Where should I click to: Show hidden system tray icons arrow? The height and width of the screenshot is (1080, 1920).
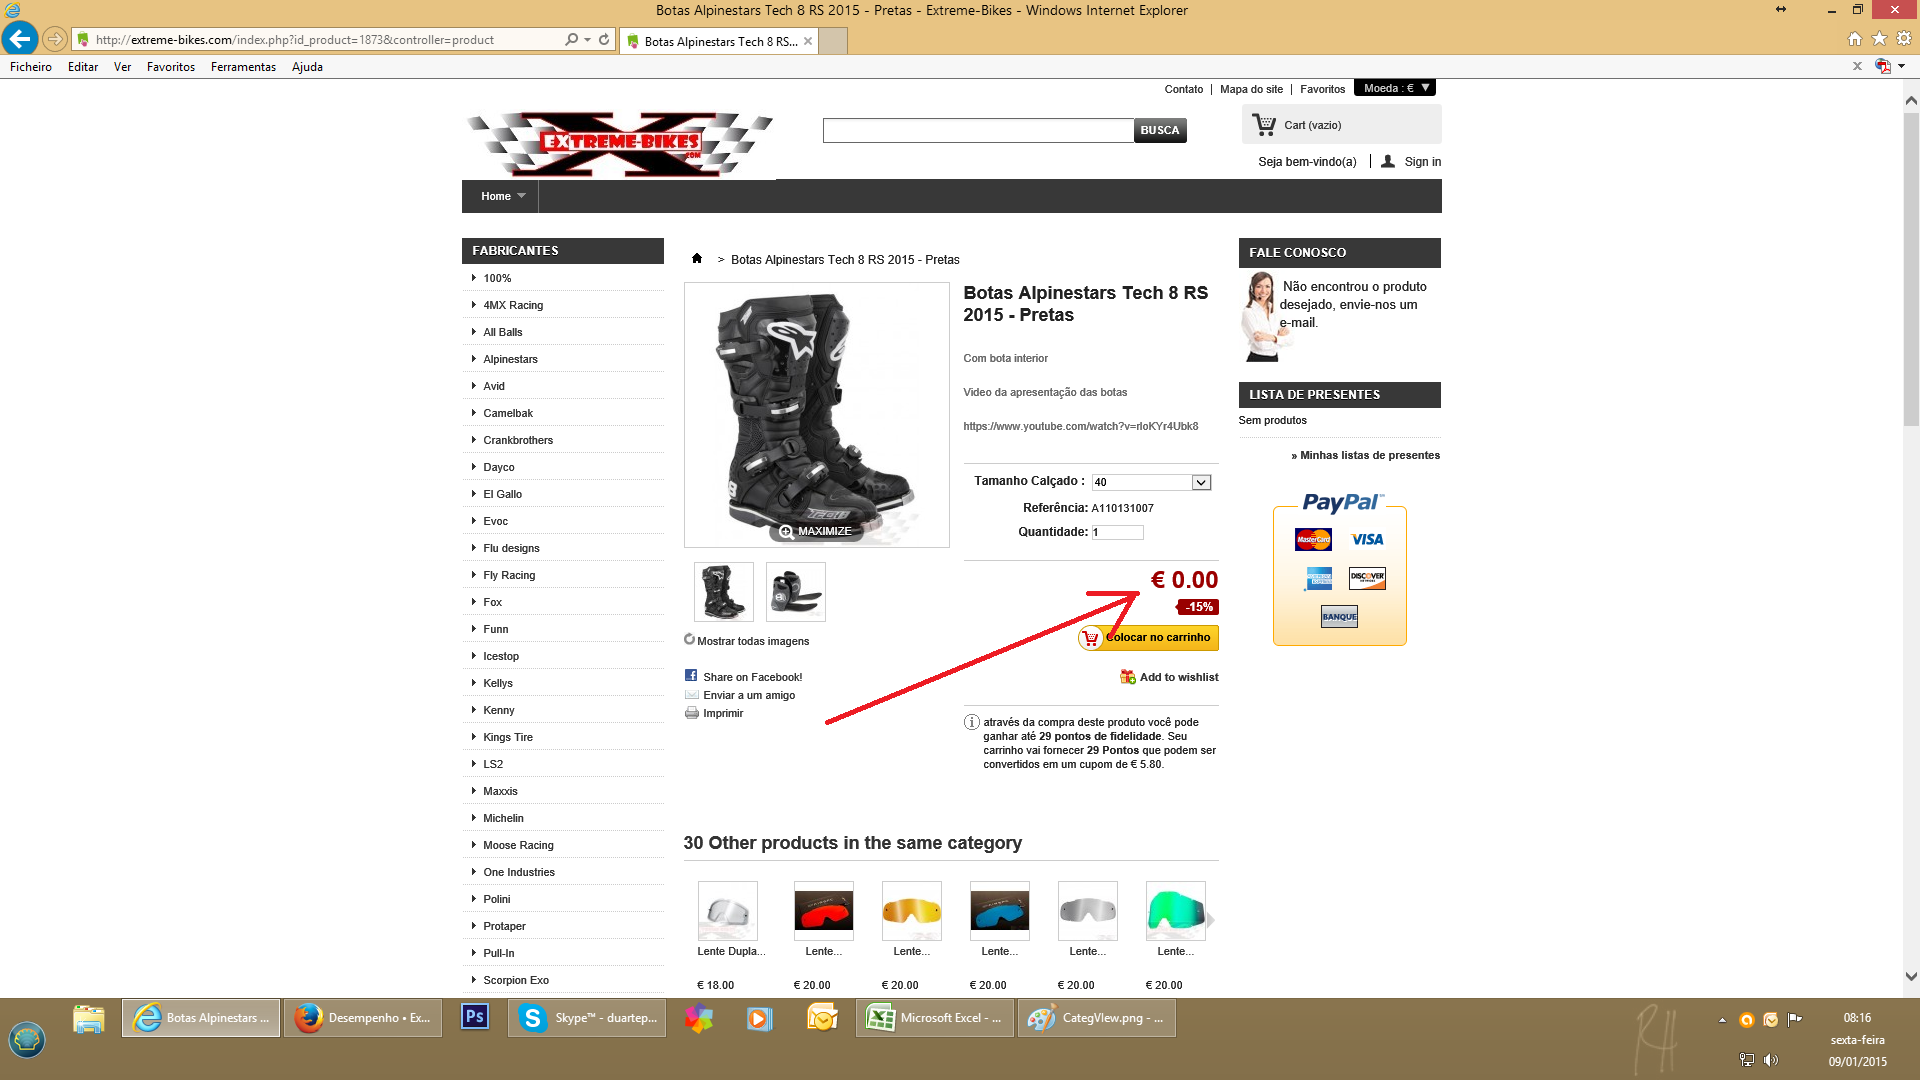click(1722, 1020)
